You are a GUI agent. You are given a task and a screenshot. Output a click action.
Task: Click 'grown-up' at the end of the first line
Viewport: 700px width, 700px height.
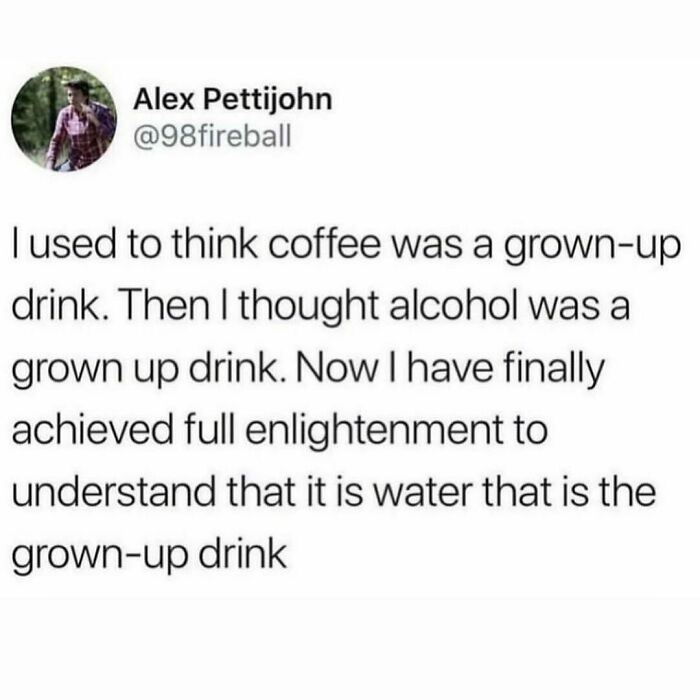598,249
